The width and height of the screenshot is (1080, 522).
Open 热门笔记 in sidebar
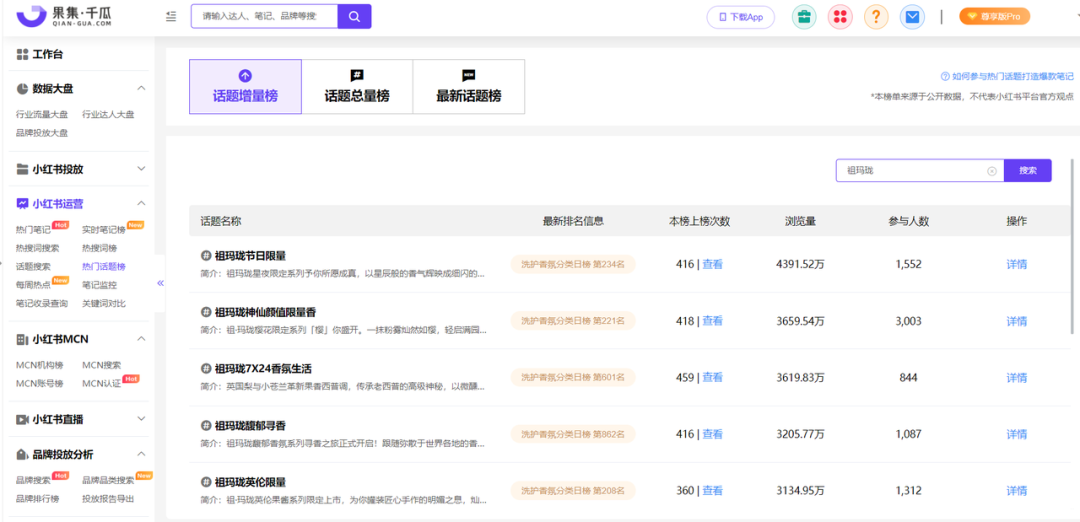(33, 229)
